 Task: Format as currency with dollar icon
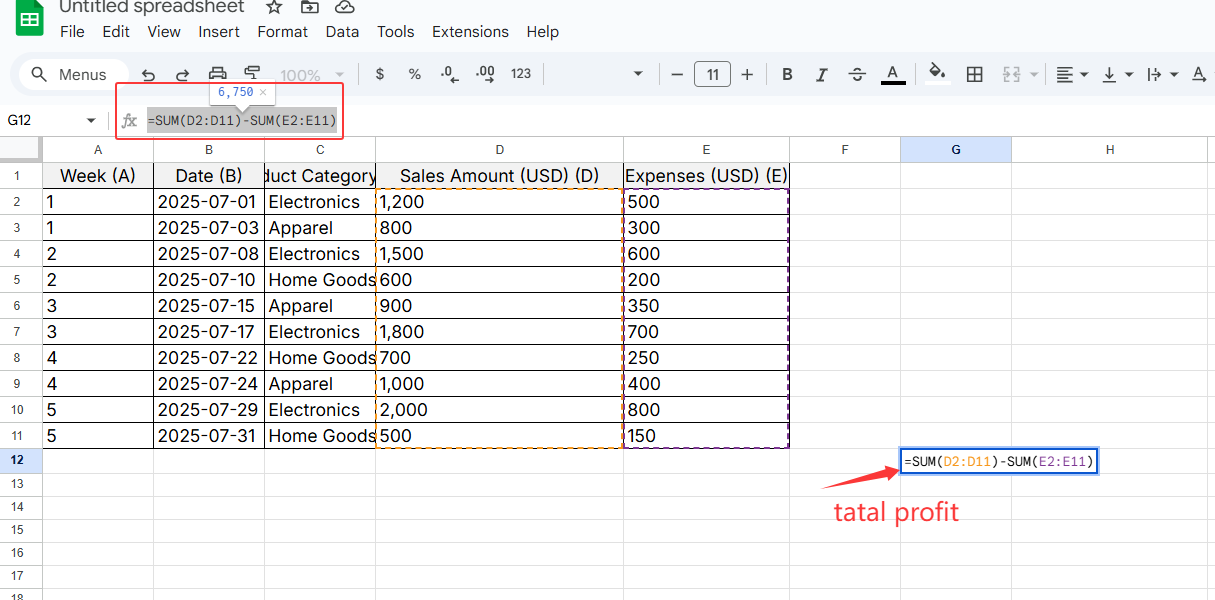(379, 74)
